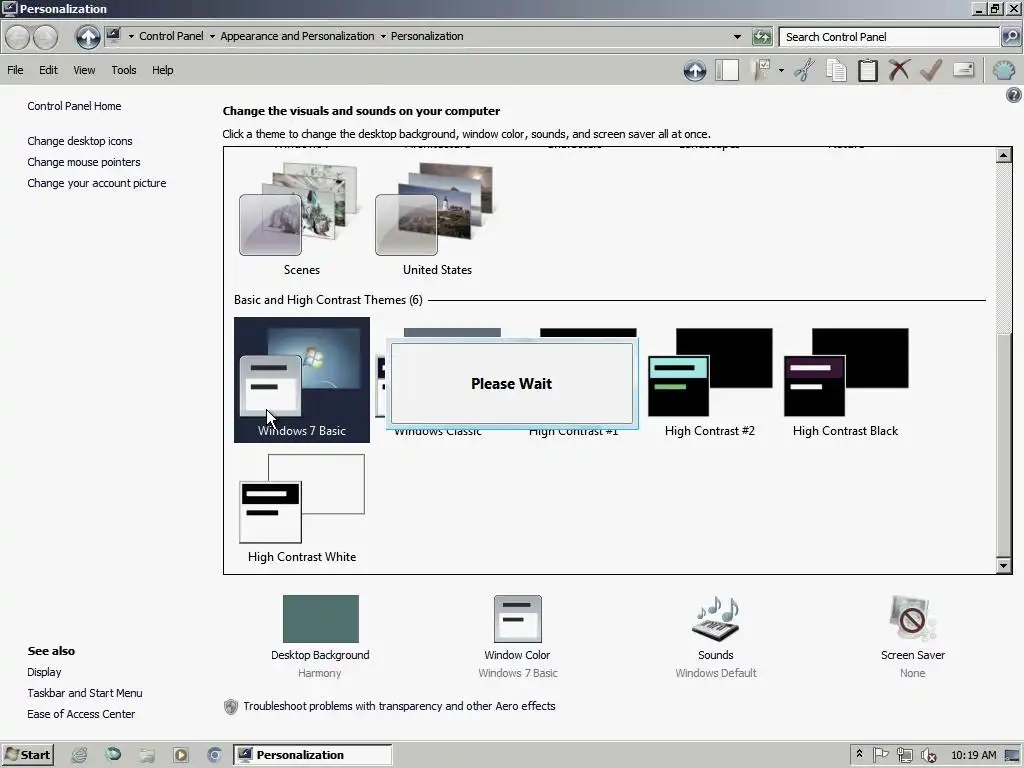The image size is (1024, 768).
Task: Open Sounds settings icon
Action: coord(716,619)
